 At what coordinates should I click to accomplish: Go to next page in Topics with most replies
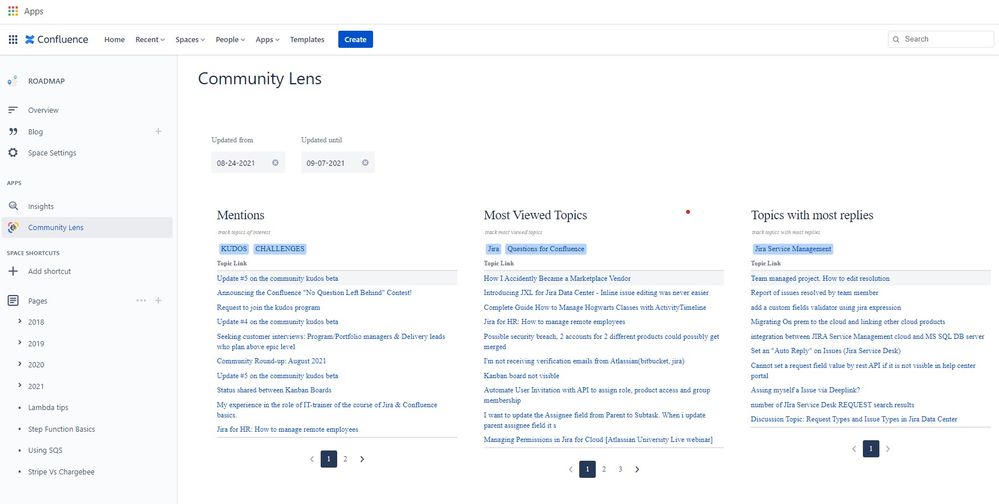pos(888,449)
